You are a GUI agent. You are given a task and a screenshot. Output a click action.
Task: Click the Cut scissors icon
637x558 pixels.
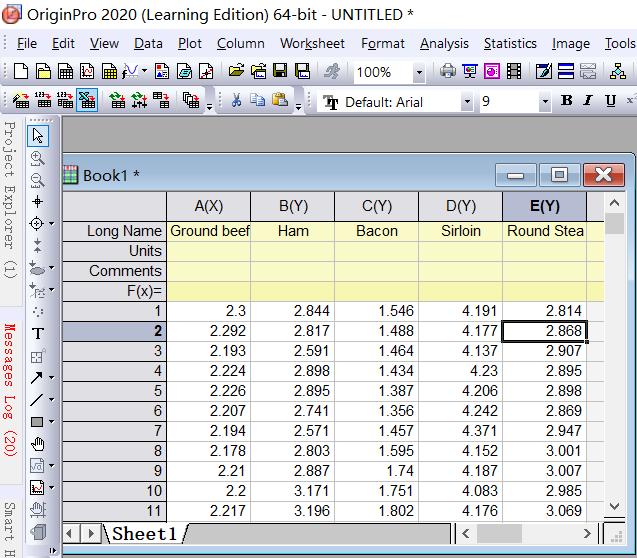coord(236,101)
